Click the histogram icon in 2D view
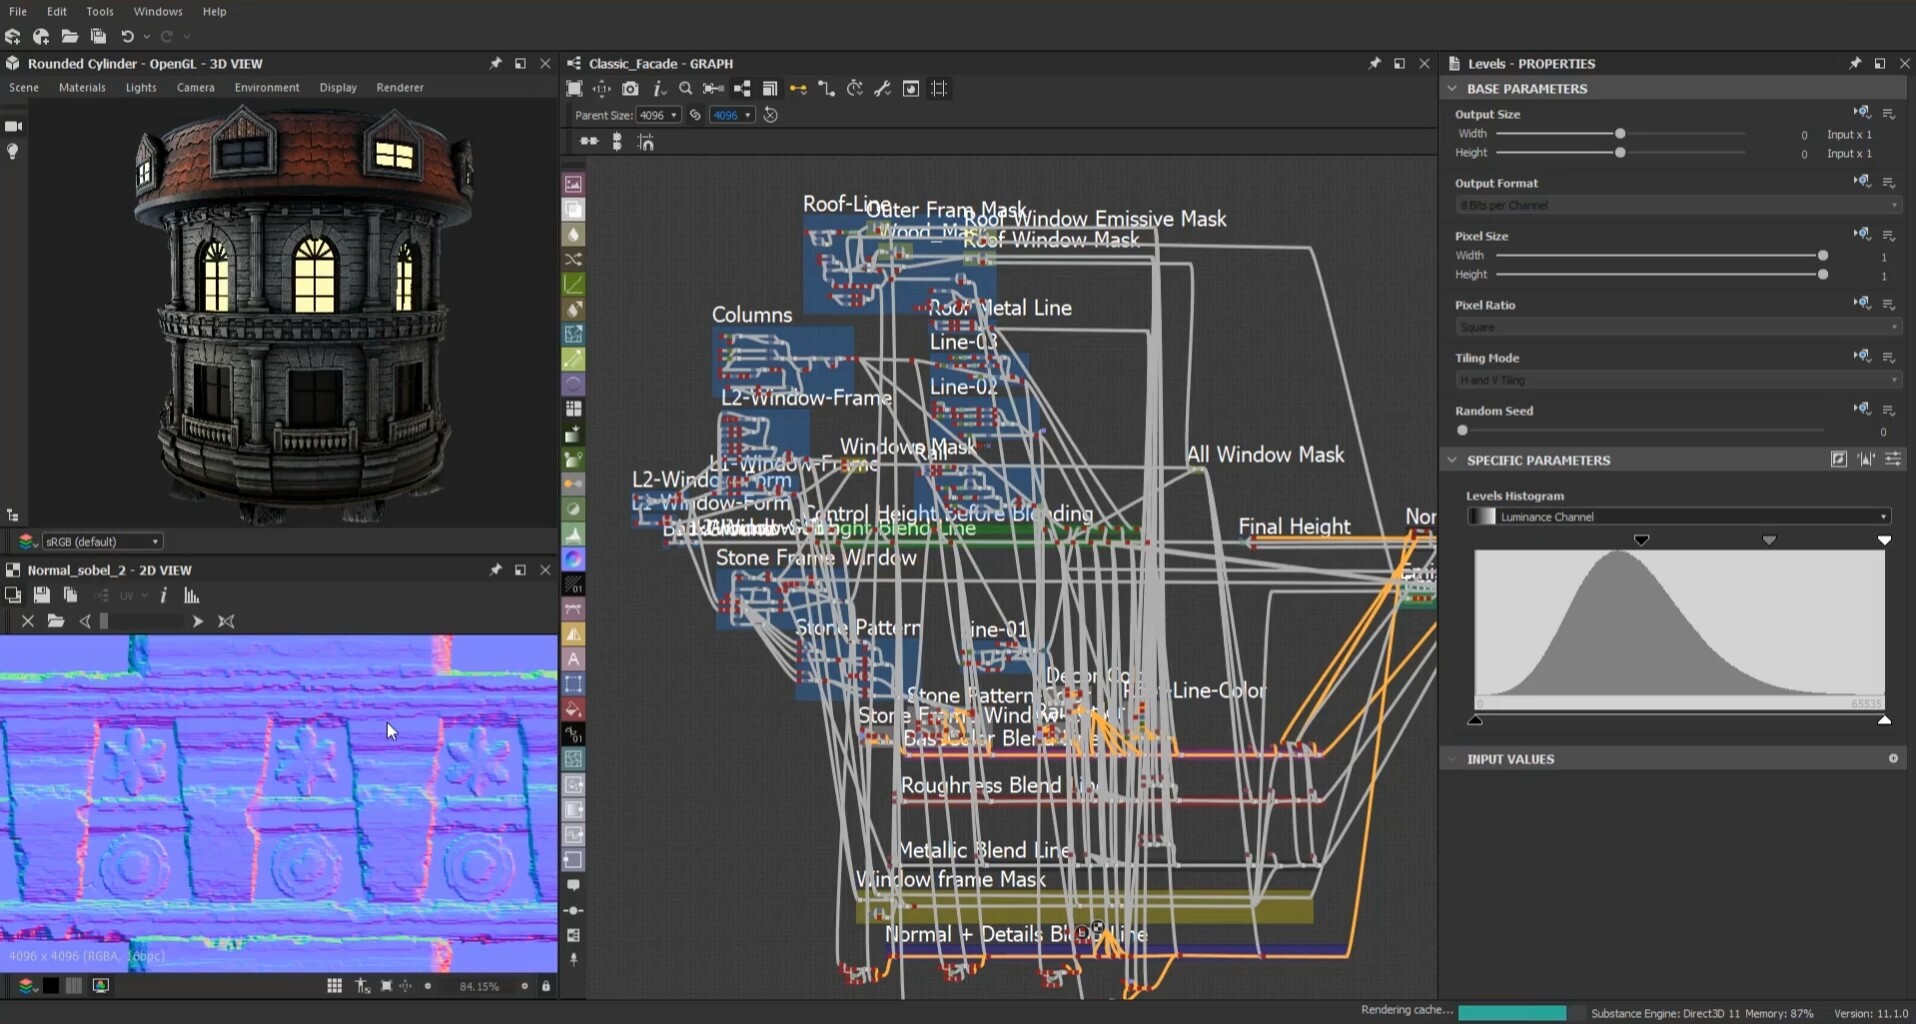Viewport: 1916px width, 1024px height. [192, 596]
